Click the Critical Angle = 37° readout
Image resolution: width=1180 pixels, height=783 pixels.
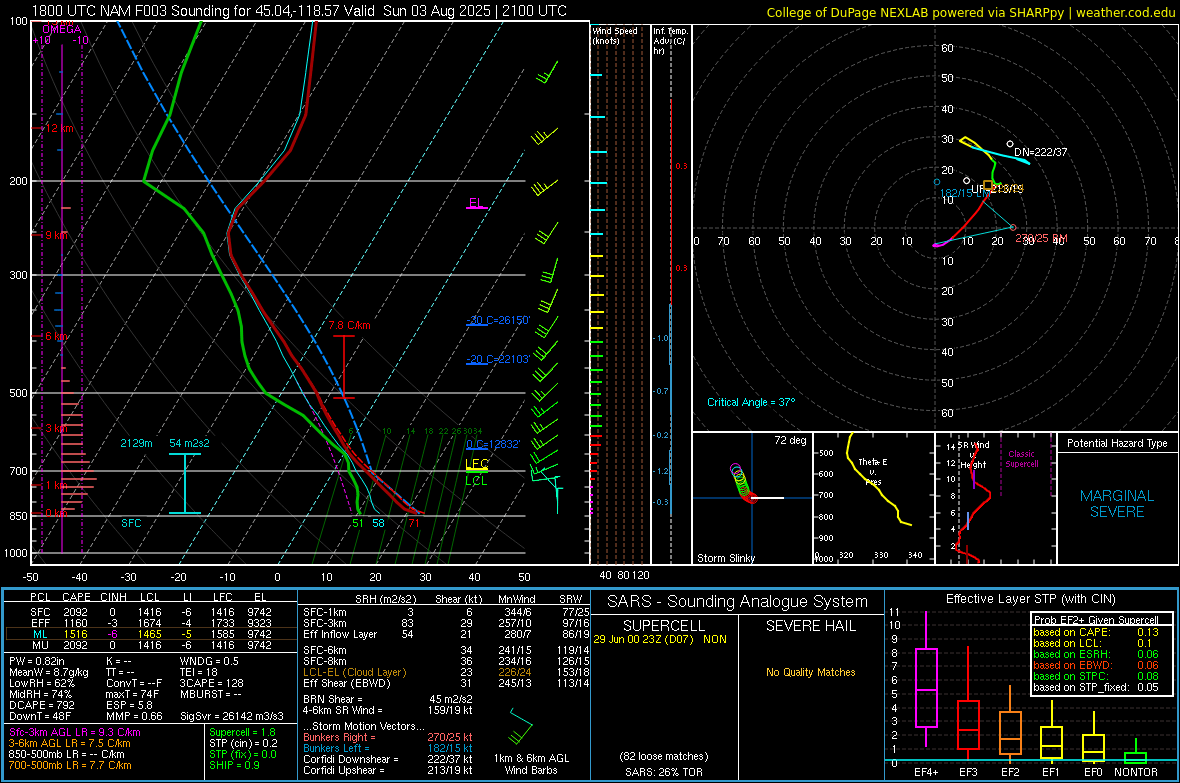pyautogui.click(x=751, y=402)
